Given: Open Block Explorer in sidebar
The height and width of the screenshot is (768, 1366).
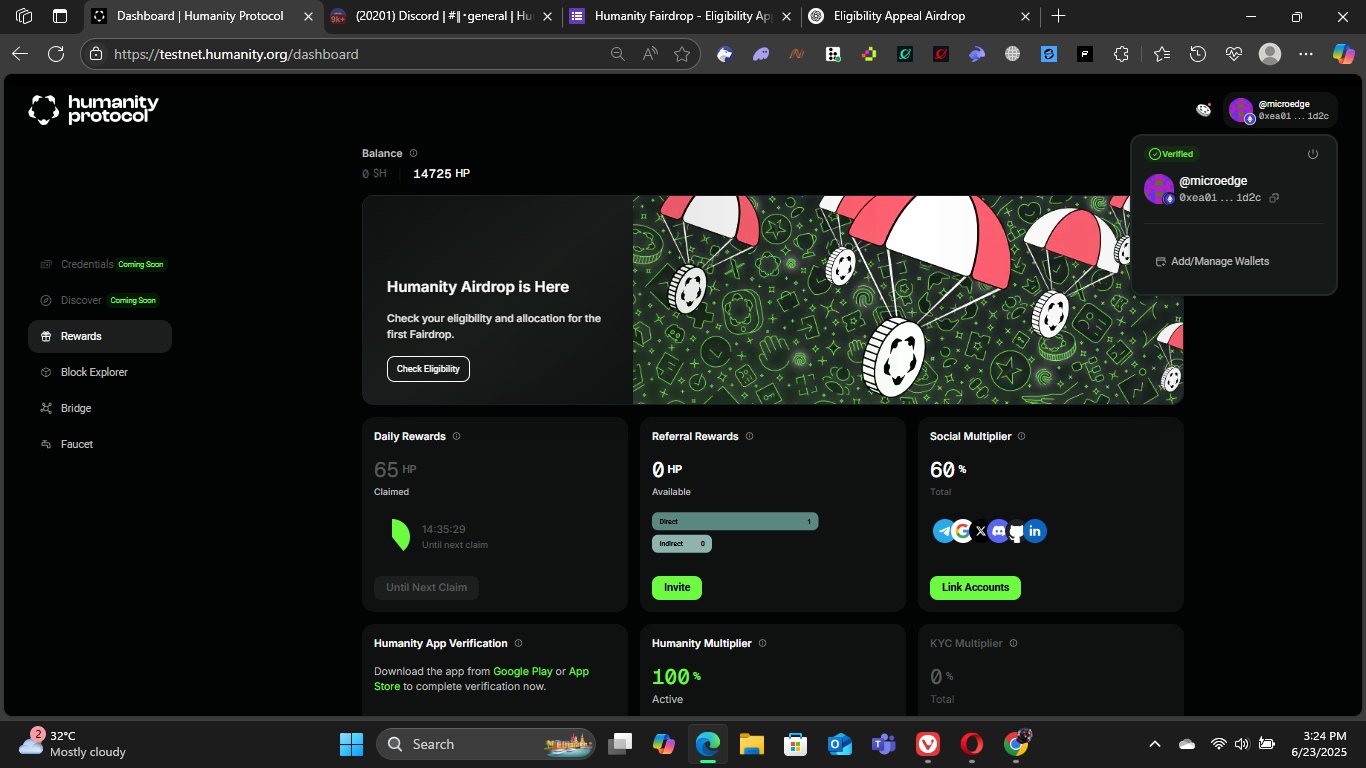Looking at the screenshot, I should click(94, 372).
